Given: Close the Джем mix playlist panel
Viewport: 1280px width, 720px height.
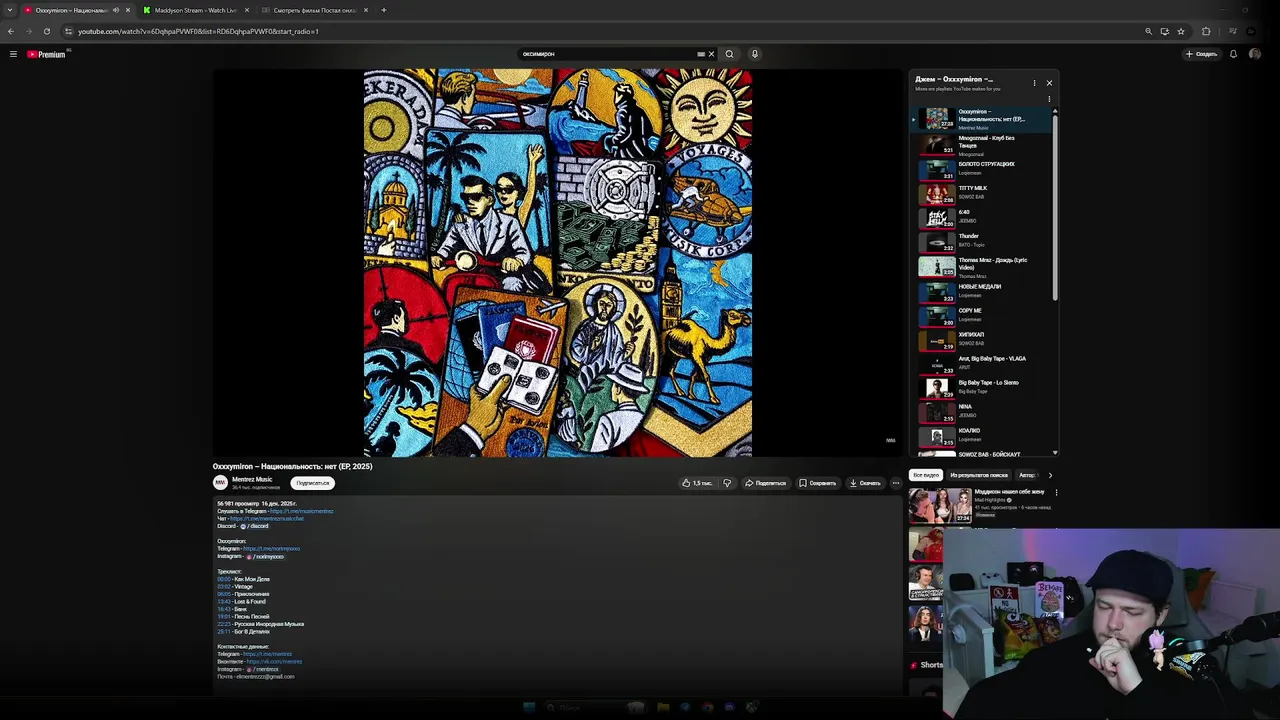Looking at the screenshot, I should click(x=1049, y=83).
